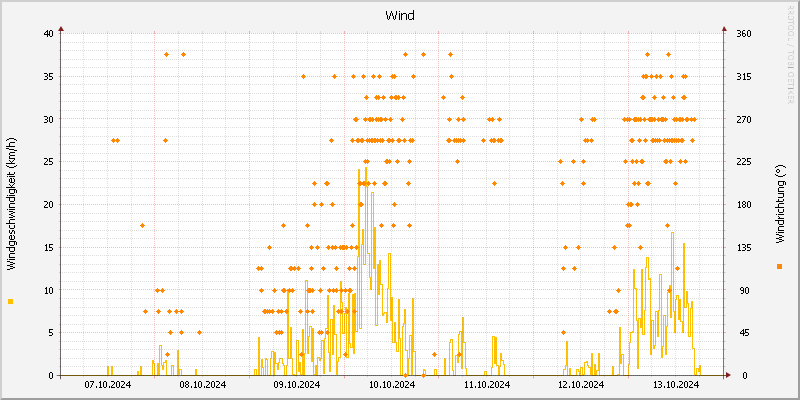Screen dimensions: 800x400
Task: Click the date label 12.10.2024
Action: pyautogui.click(x=581, y=385)
